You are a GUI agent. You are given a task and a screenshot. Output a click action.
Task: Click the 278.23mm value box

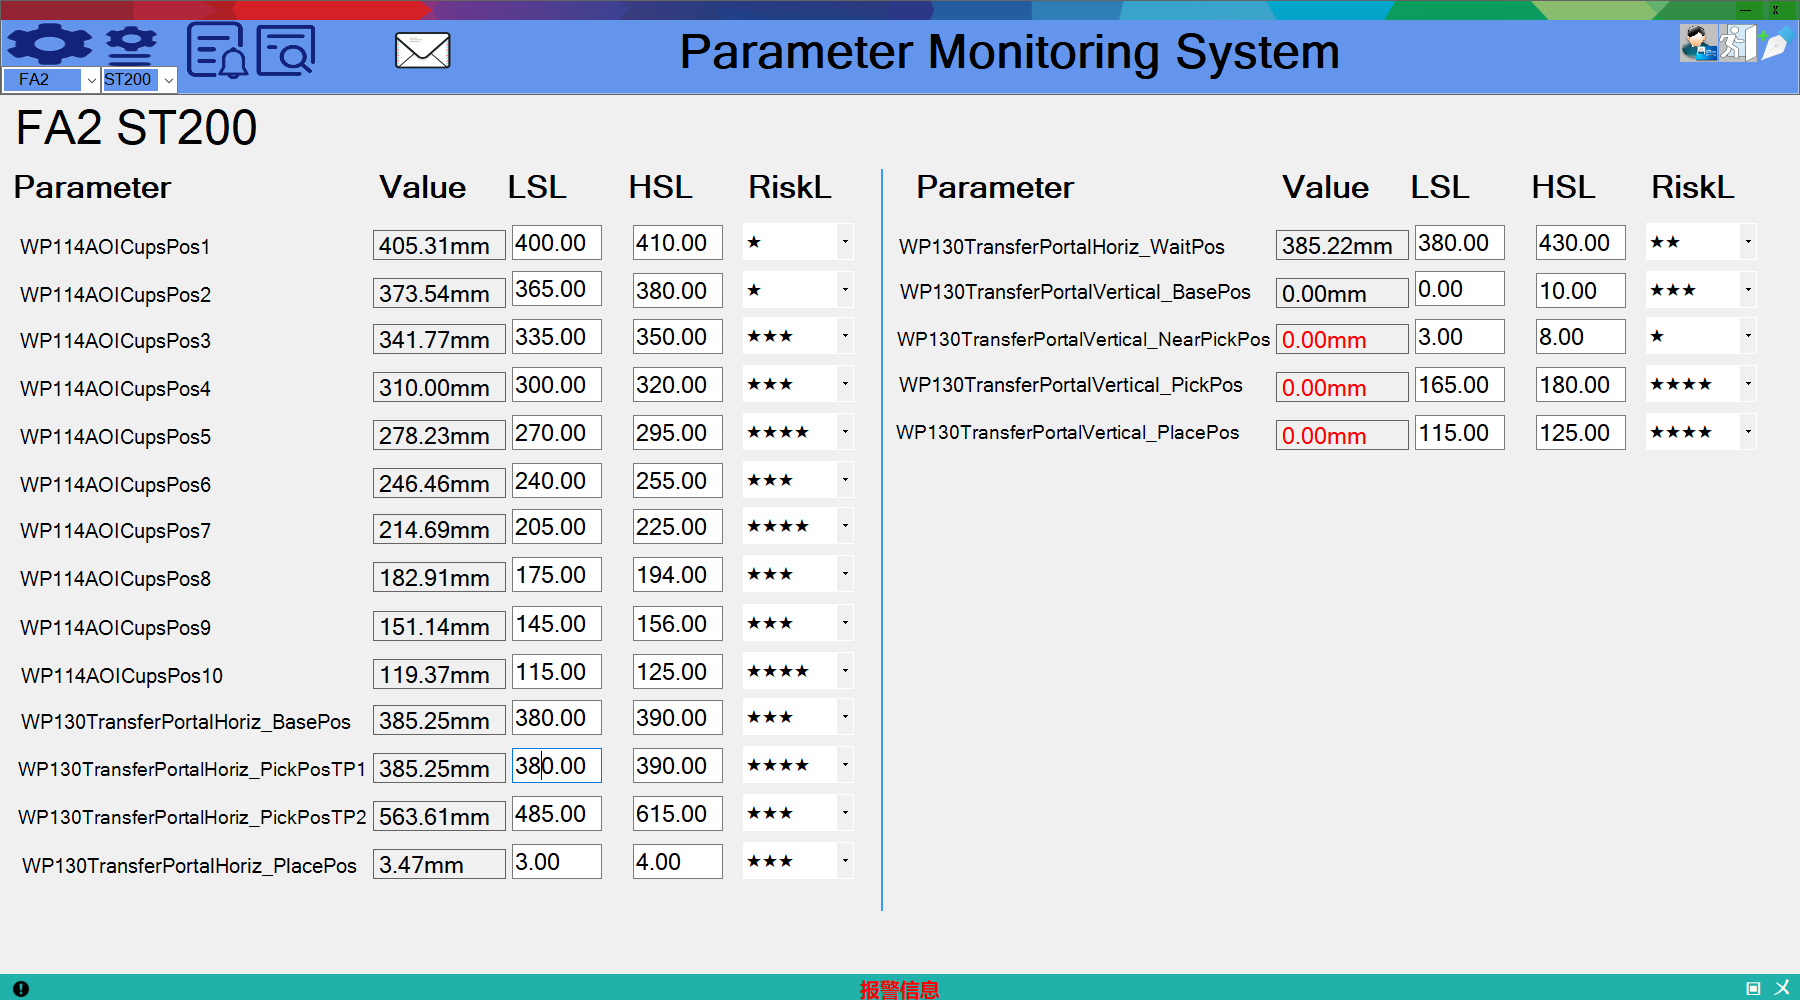tap(439, 435)
